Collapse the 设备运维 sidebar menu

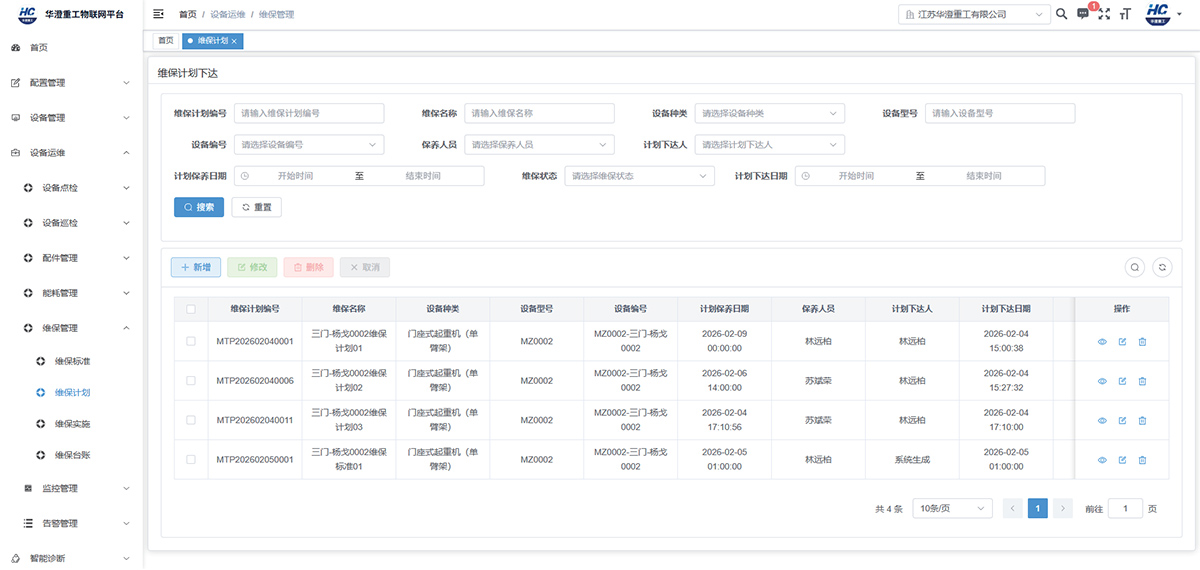pyautogui.click(x=71, y=153)
